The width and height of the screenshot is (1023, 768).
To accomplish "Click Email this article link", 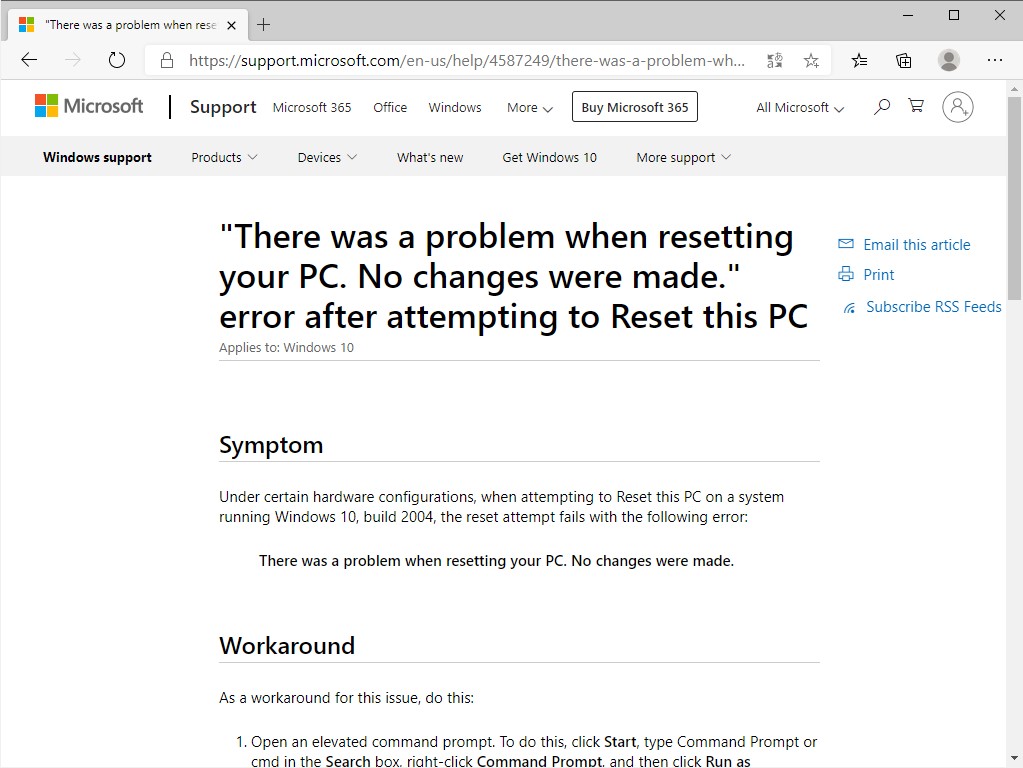I will [x=917, y=245].
